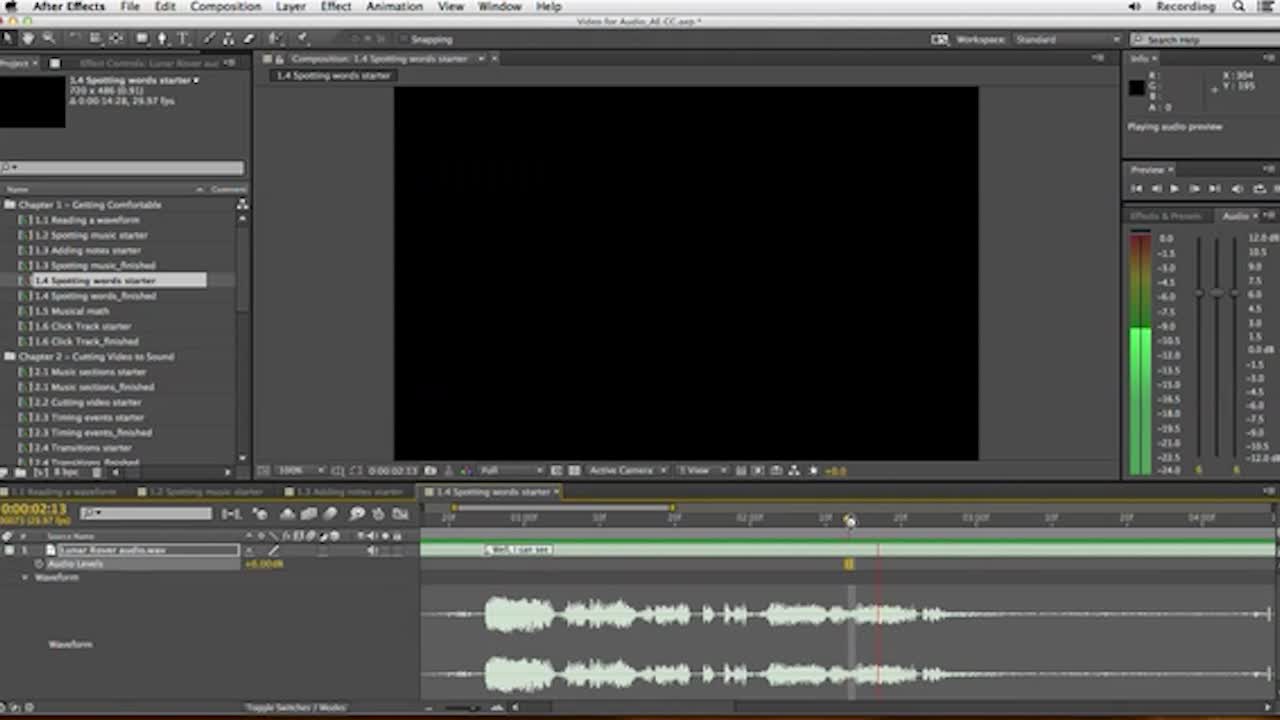Image resolution: width=1280 pixels, height=720 pixels.
Task: Click the current time 0:00:02:13 display
Action: 34,509
